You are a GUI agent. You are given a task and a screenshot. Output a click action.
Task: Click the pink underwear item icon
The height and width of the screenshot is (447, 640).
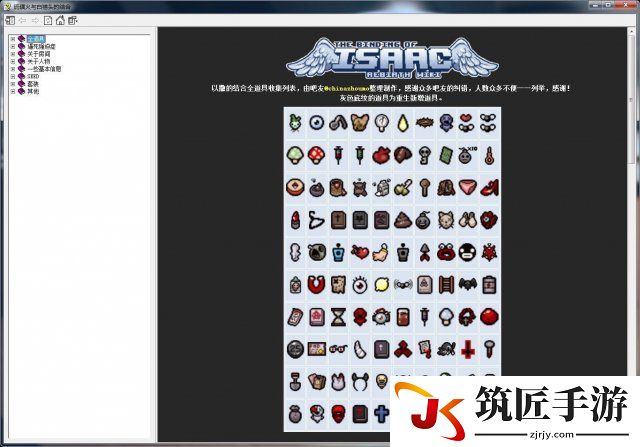pos(468,188)
